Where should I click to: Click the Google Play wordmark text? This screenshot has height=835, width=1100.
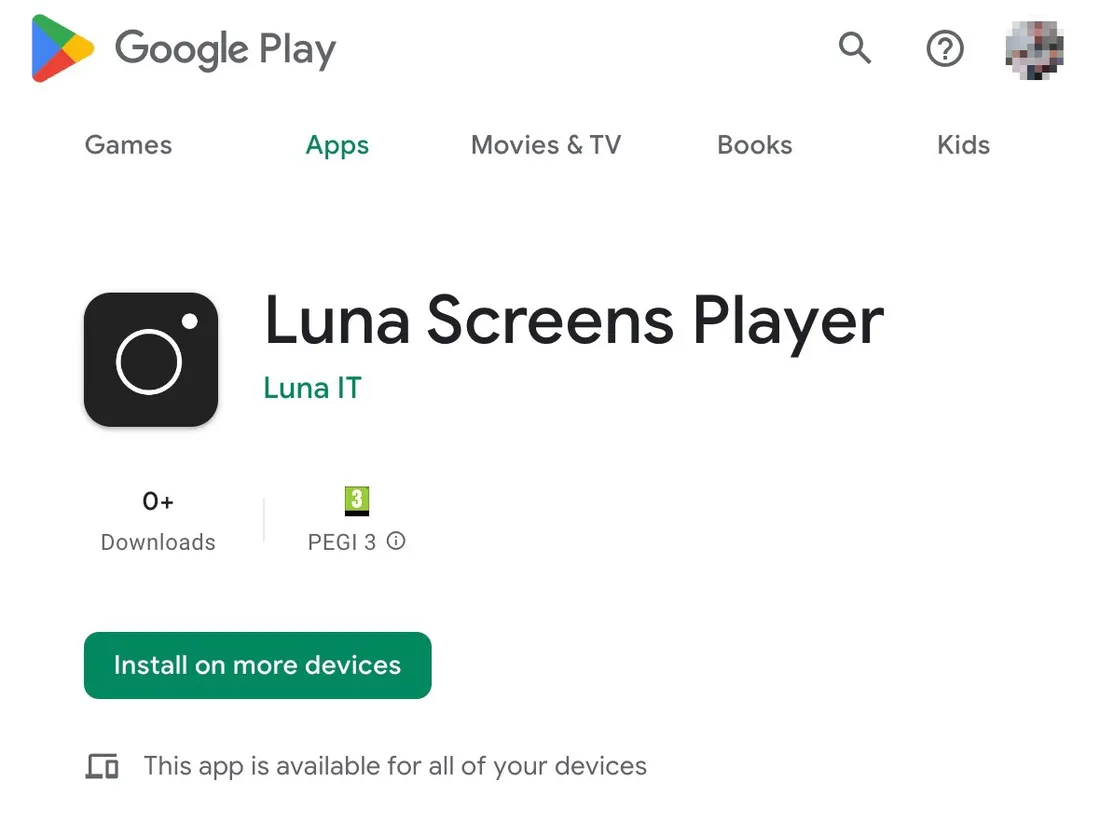click(x=225, y=49)
